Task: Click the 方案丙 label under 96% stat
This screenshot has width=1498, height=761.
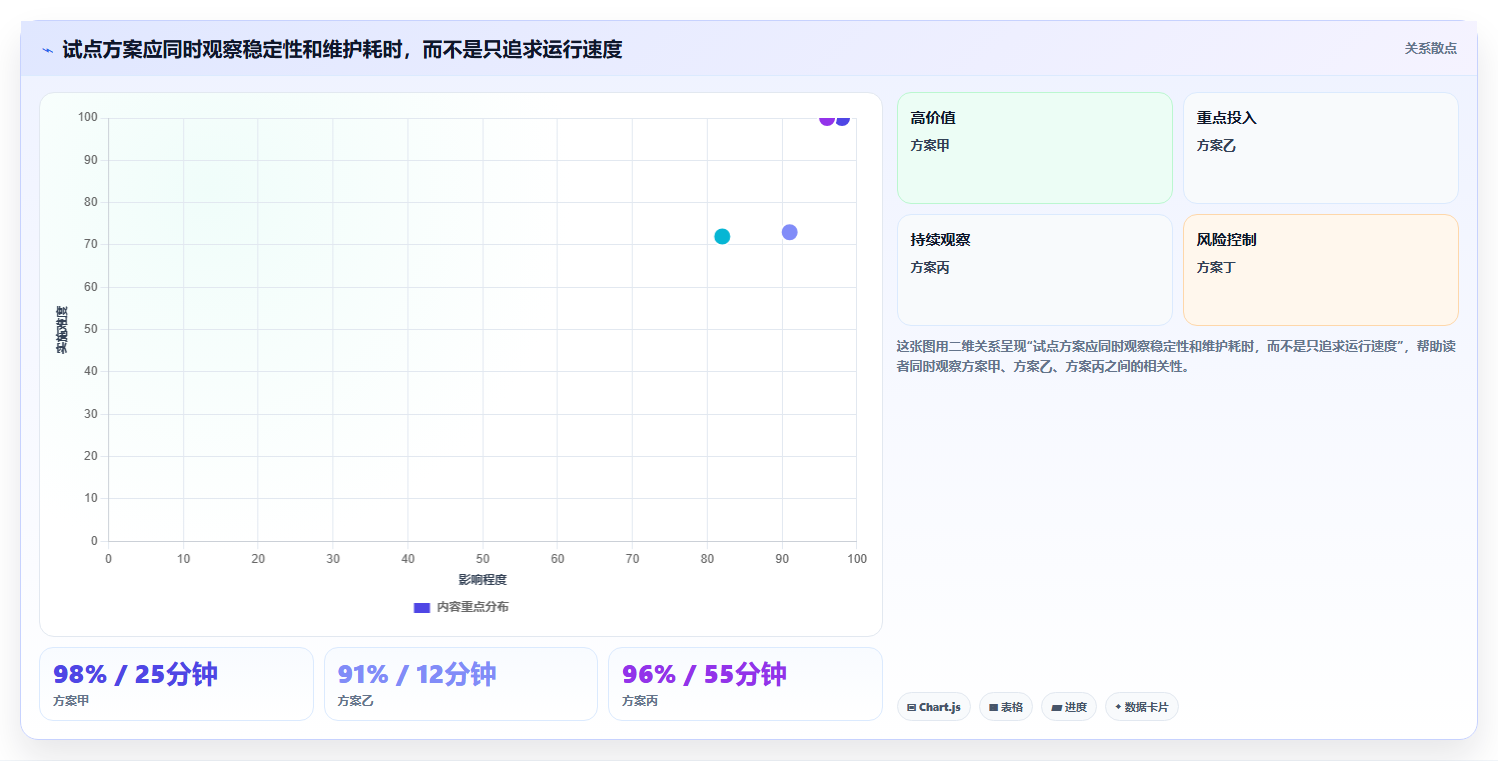Action: tap(640, 701)
